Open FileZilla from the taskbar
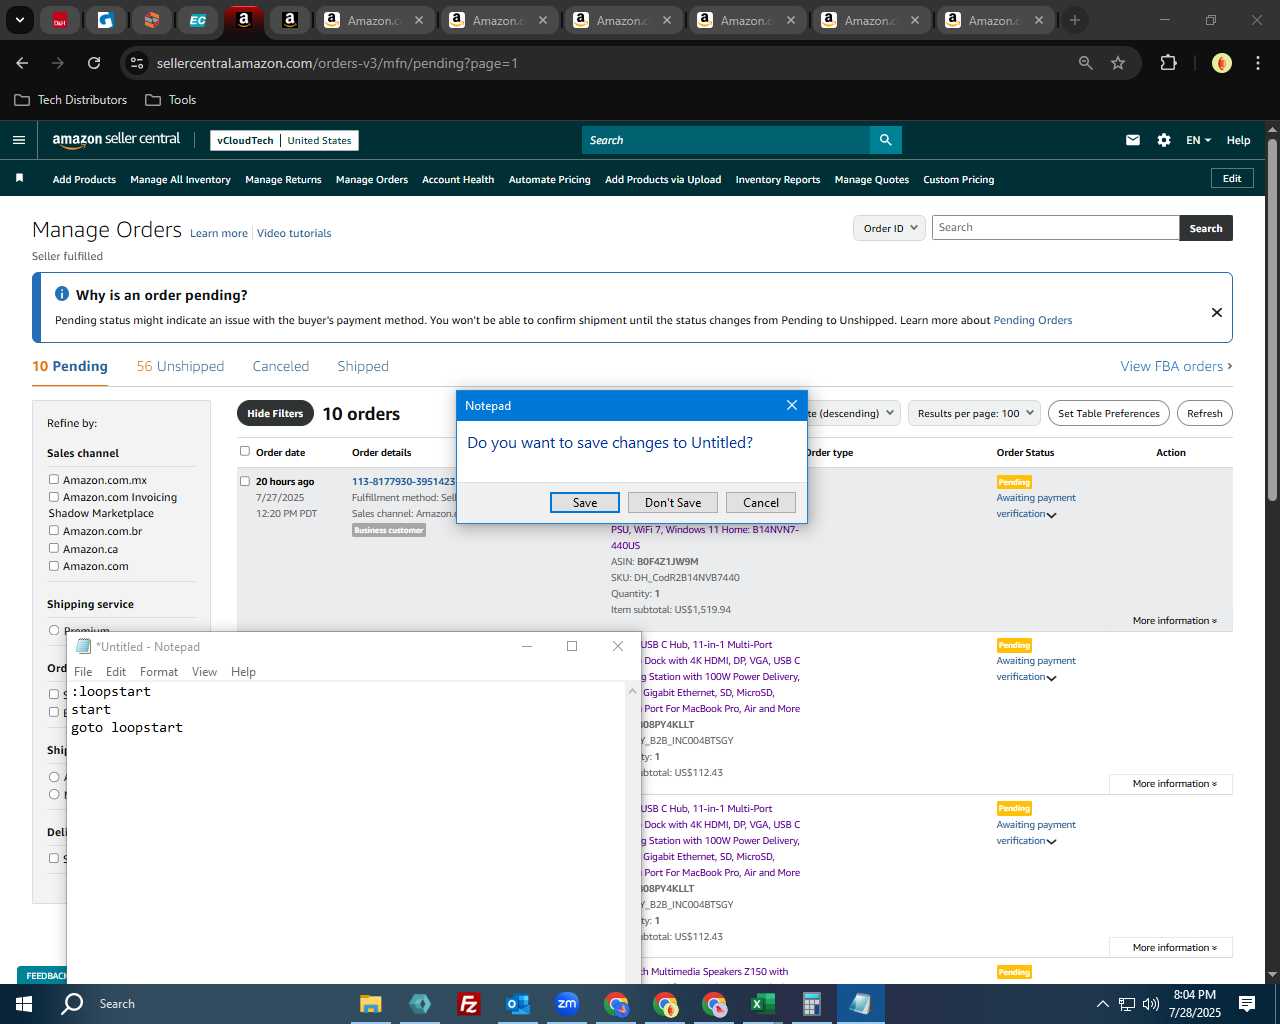Screen dimensions: 1280x1024 [468, 1004]
